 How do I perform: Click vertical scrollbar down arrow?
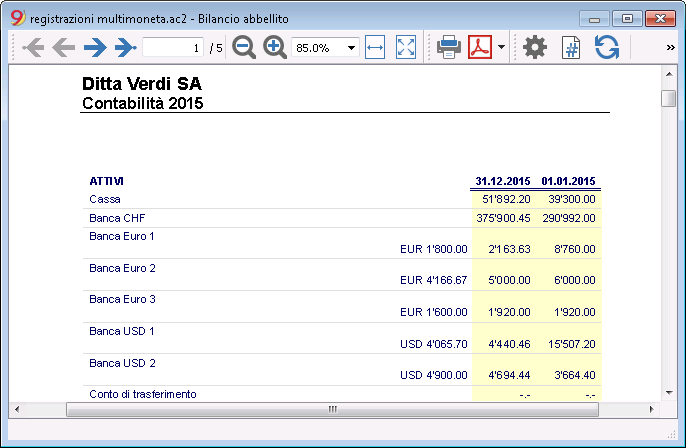669,393
